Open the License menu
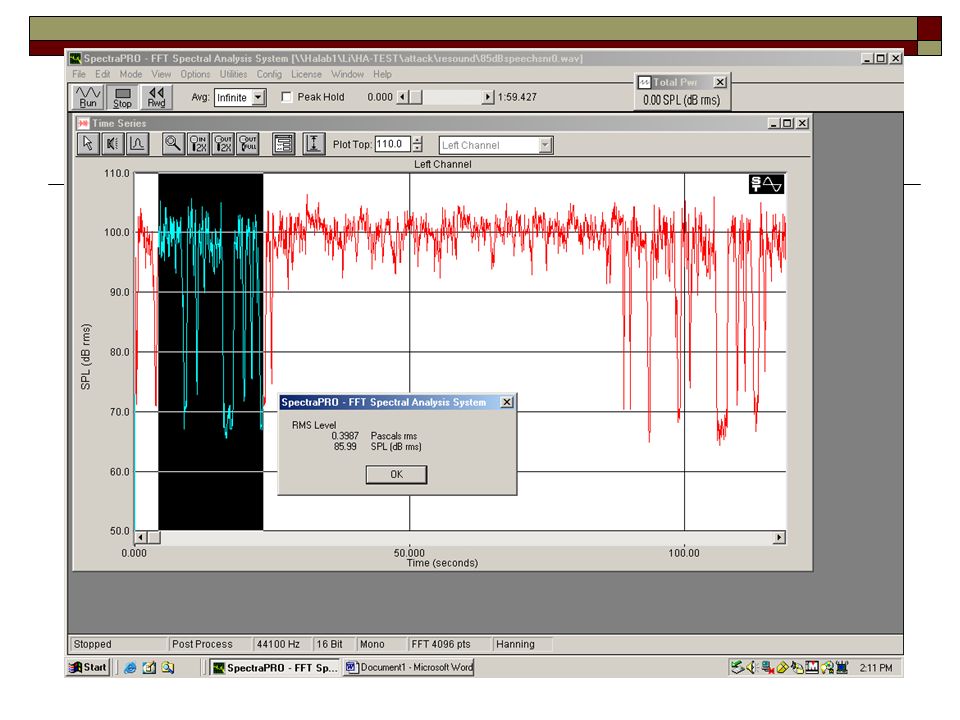960x720 pixels. [306, 74]
